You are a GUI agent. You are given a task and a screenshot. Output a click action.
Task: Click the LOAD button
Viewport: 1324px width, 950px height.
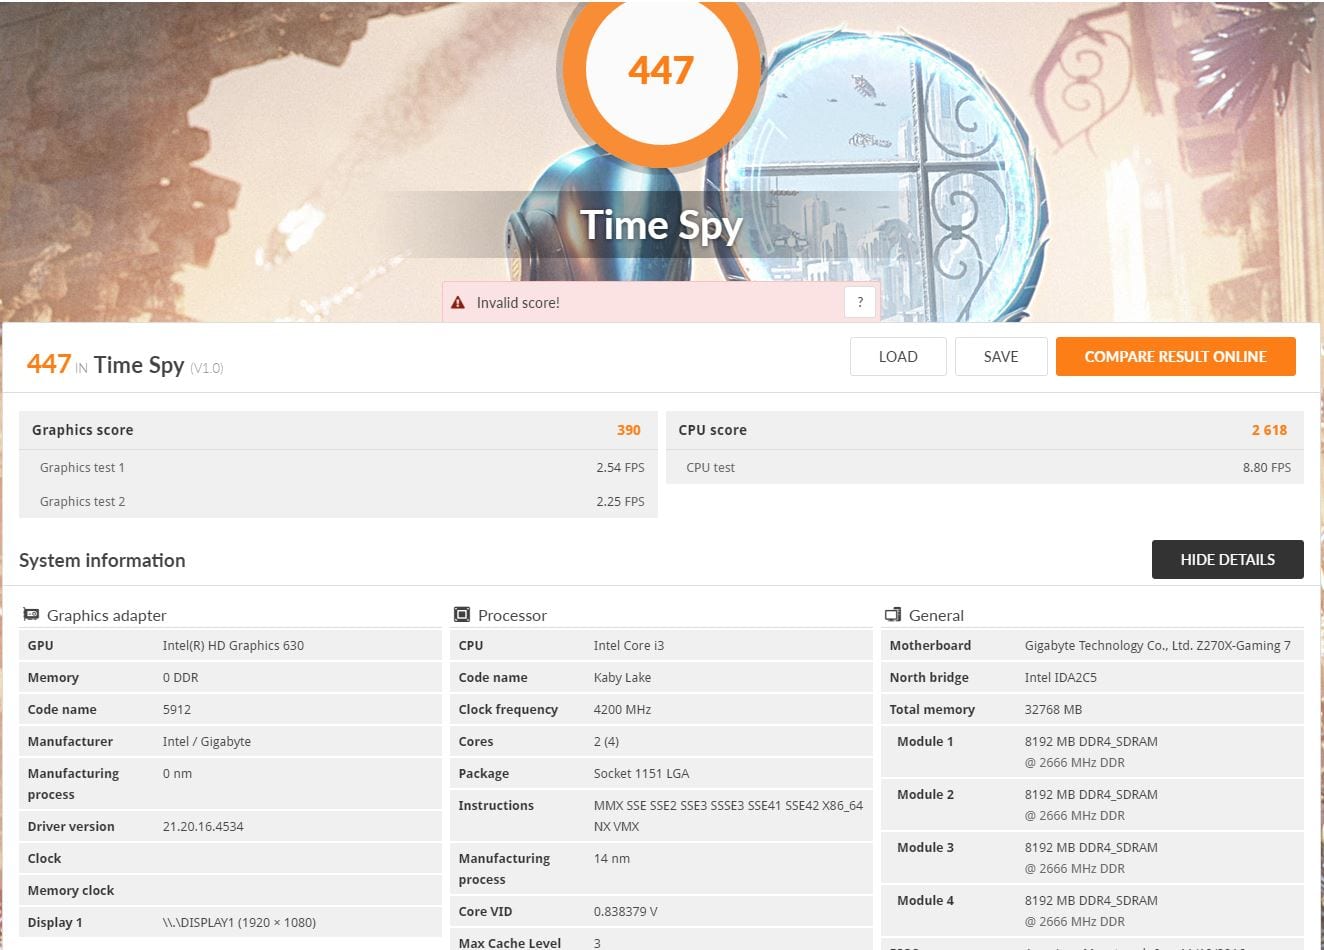tap(898, 357)
